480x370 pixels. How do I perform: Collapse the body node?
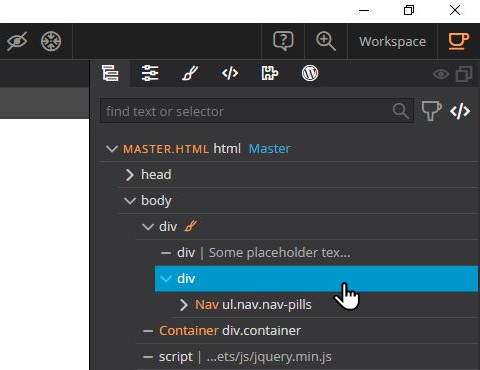coord(130,201)
